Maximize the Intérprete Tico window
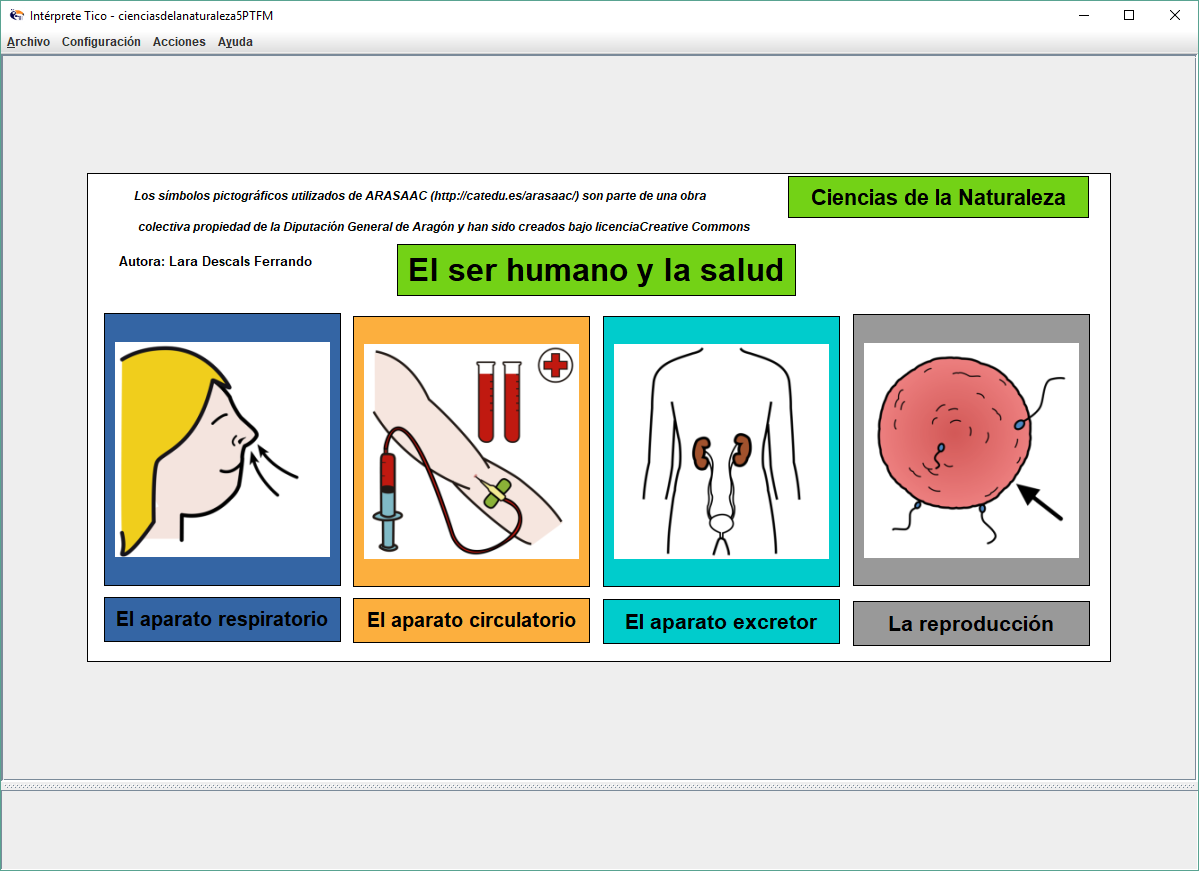This screenshot has height=871, width=1199. 1129,15
